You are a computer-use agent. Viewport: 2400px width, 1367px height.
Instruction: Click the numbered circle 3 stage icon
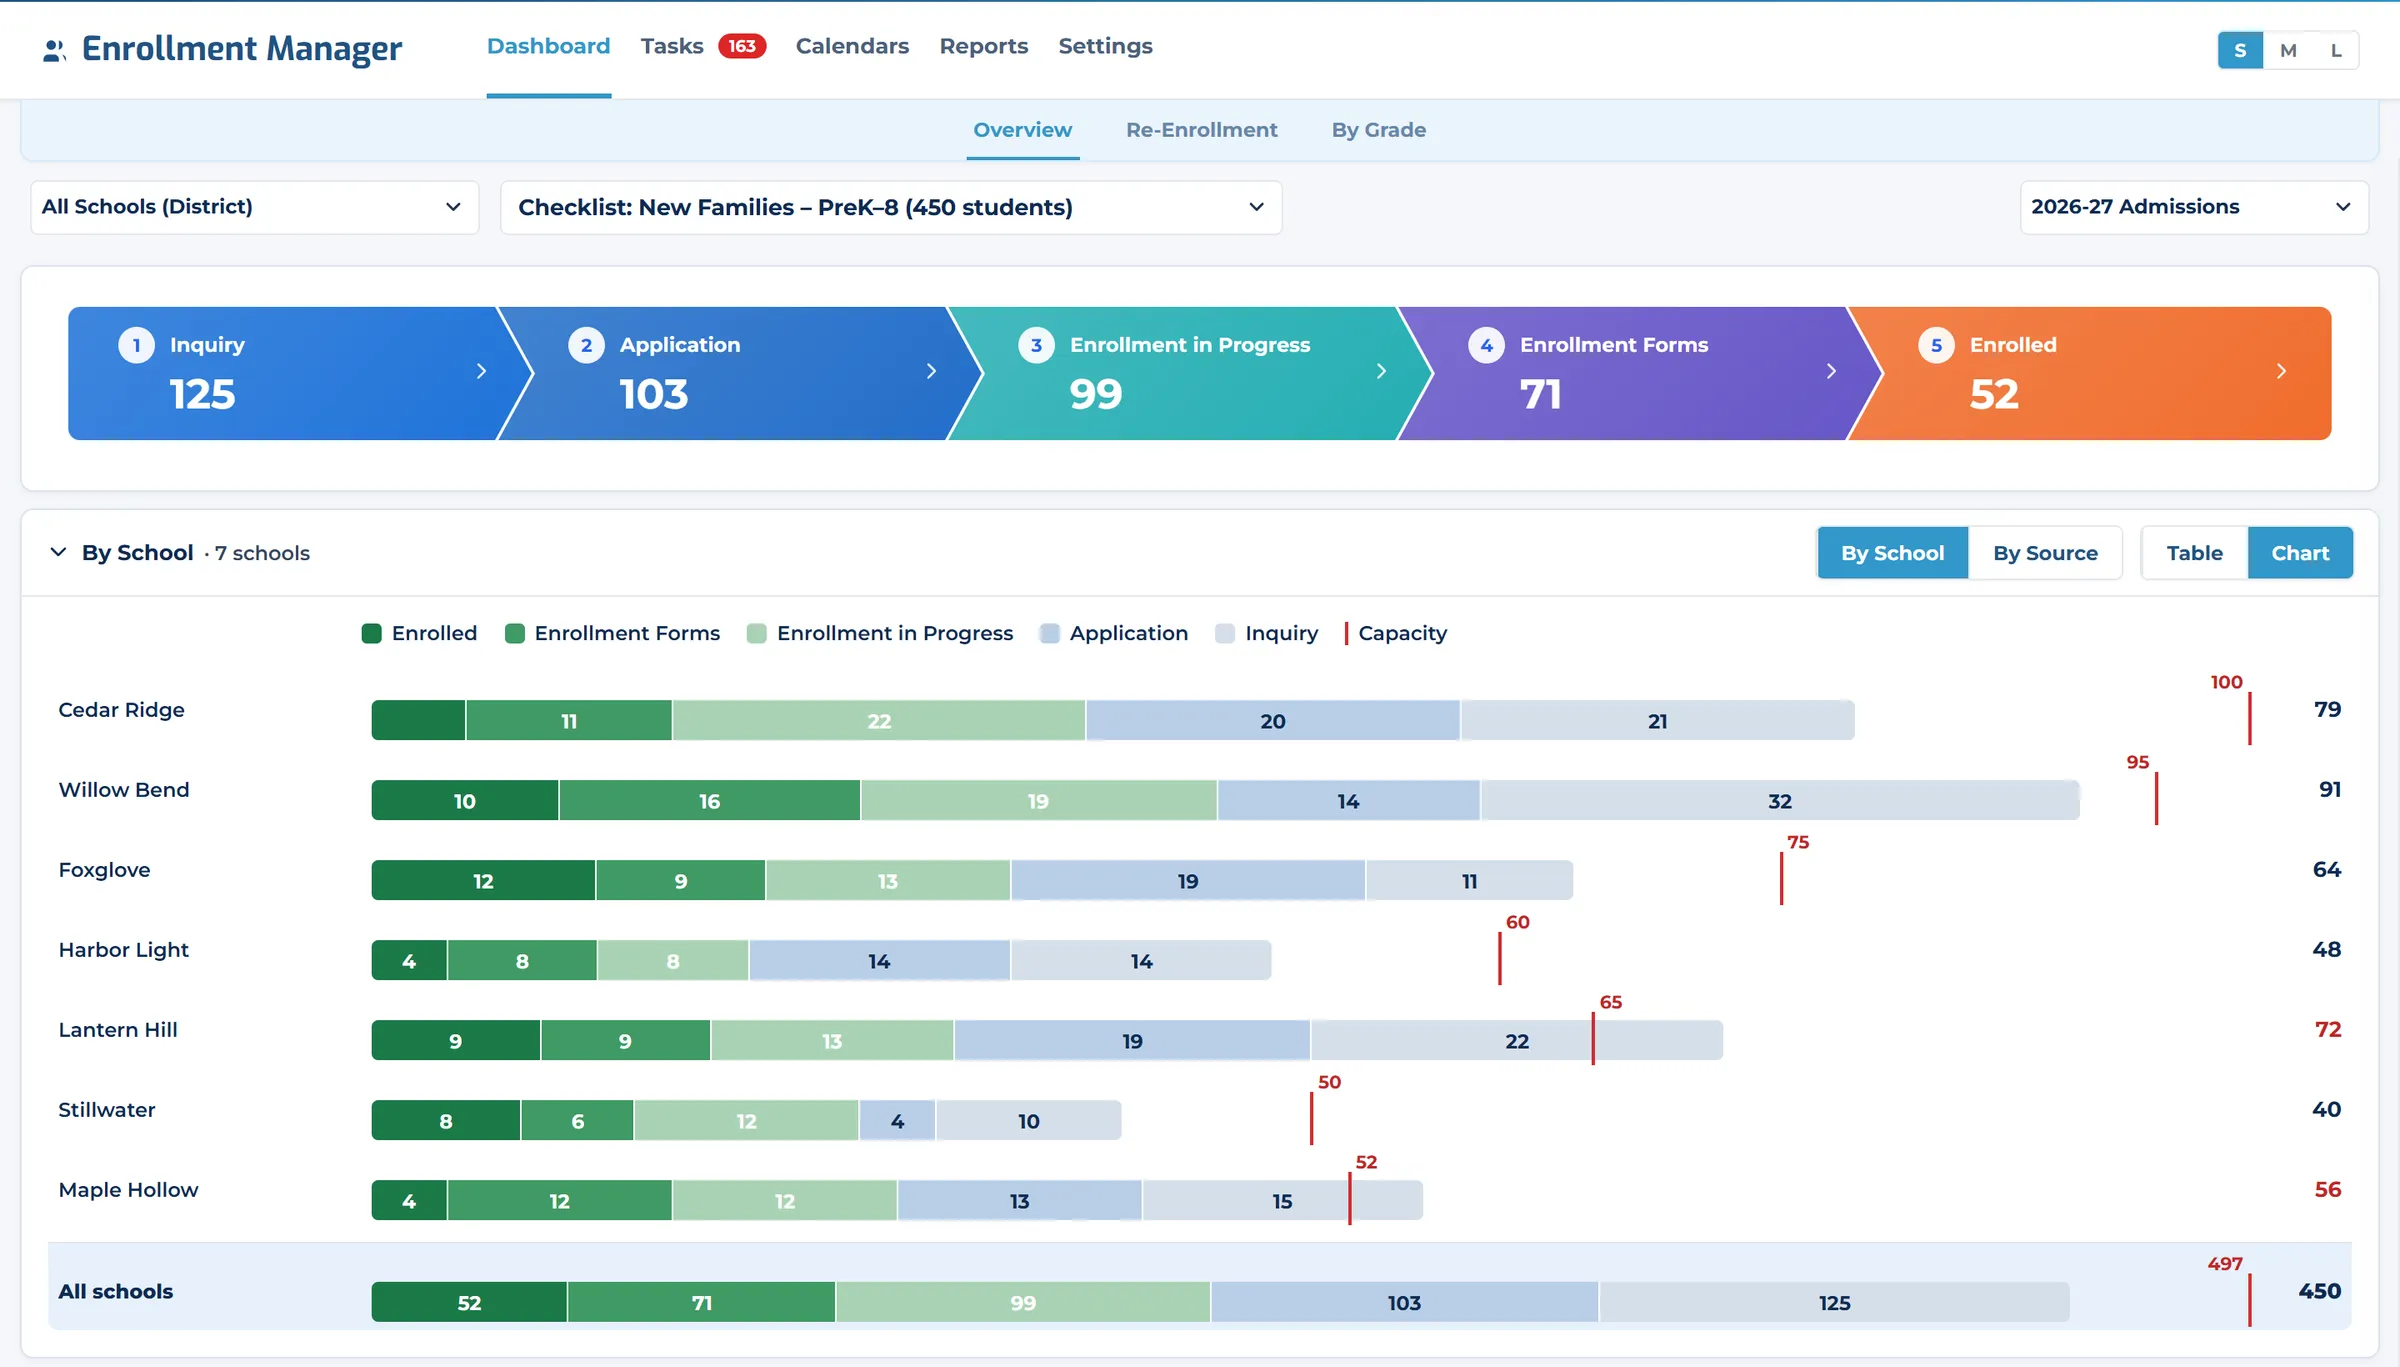pyautogui.click(x=1036, y=345)
